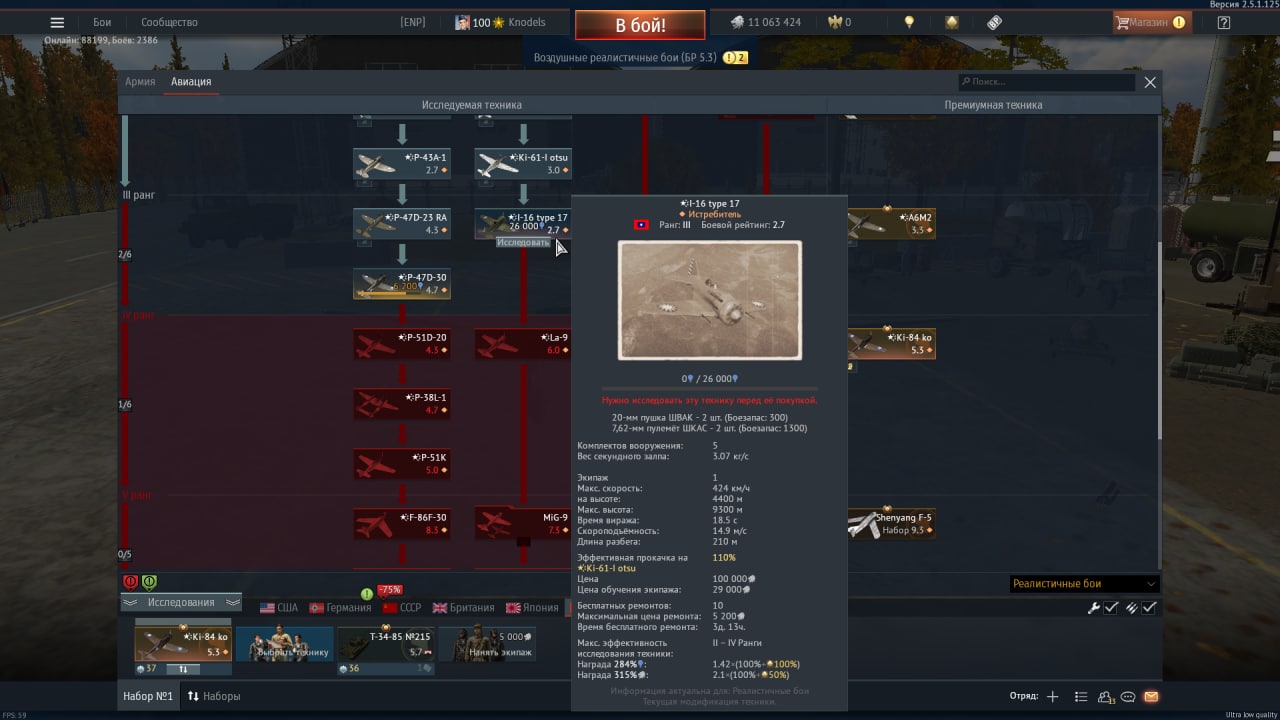Select the locked P-51K card
This screenshot has width=1280, height=720.
(x=402, y=464)
